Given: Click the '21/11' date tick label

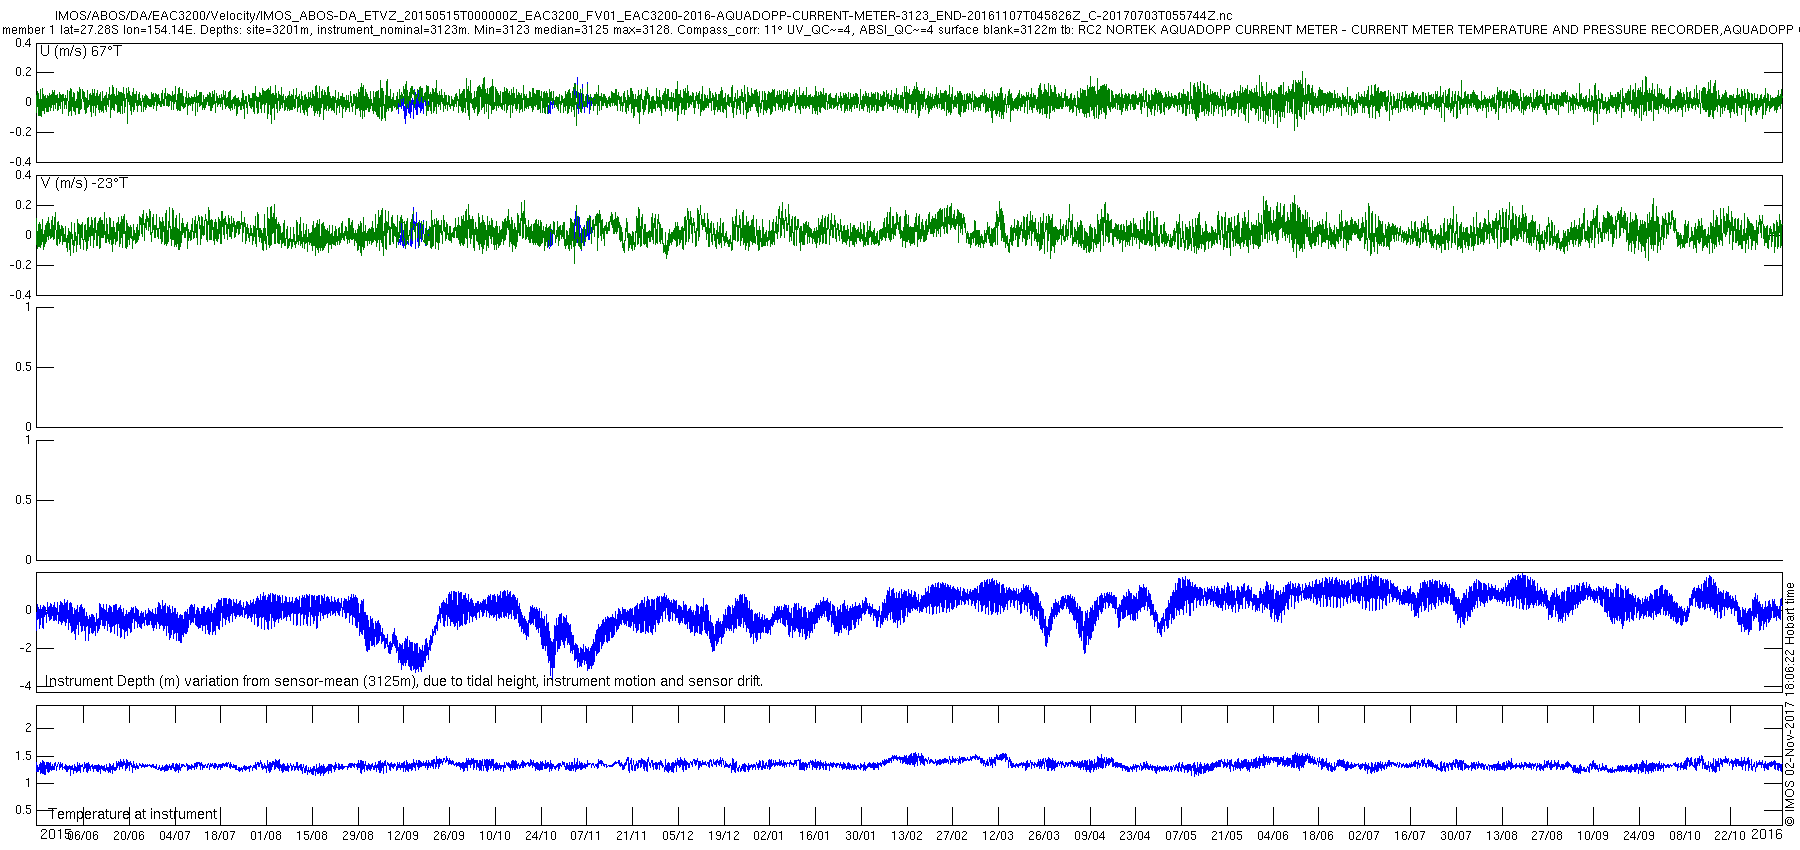Looking at the screenshot, I should [x=632, y=836].
